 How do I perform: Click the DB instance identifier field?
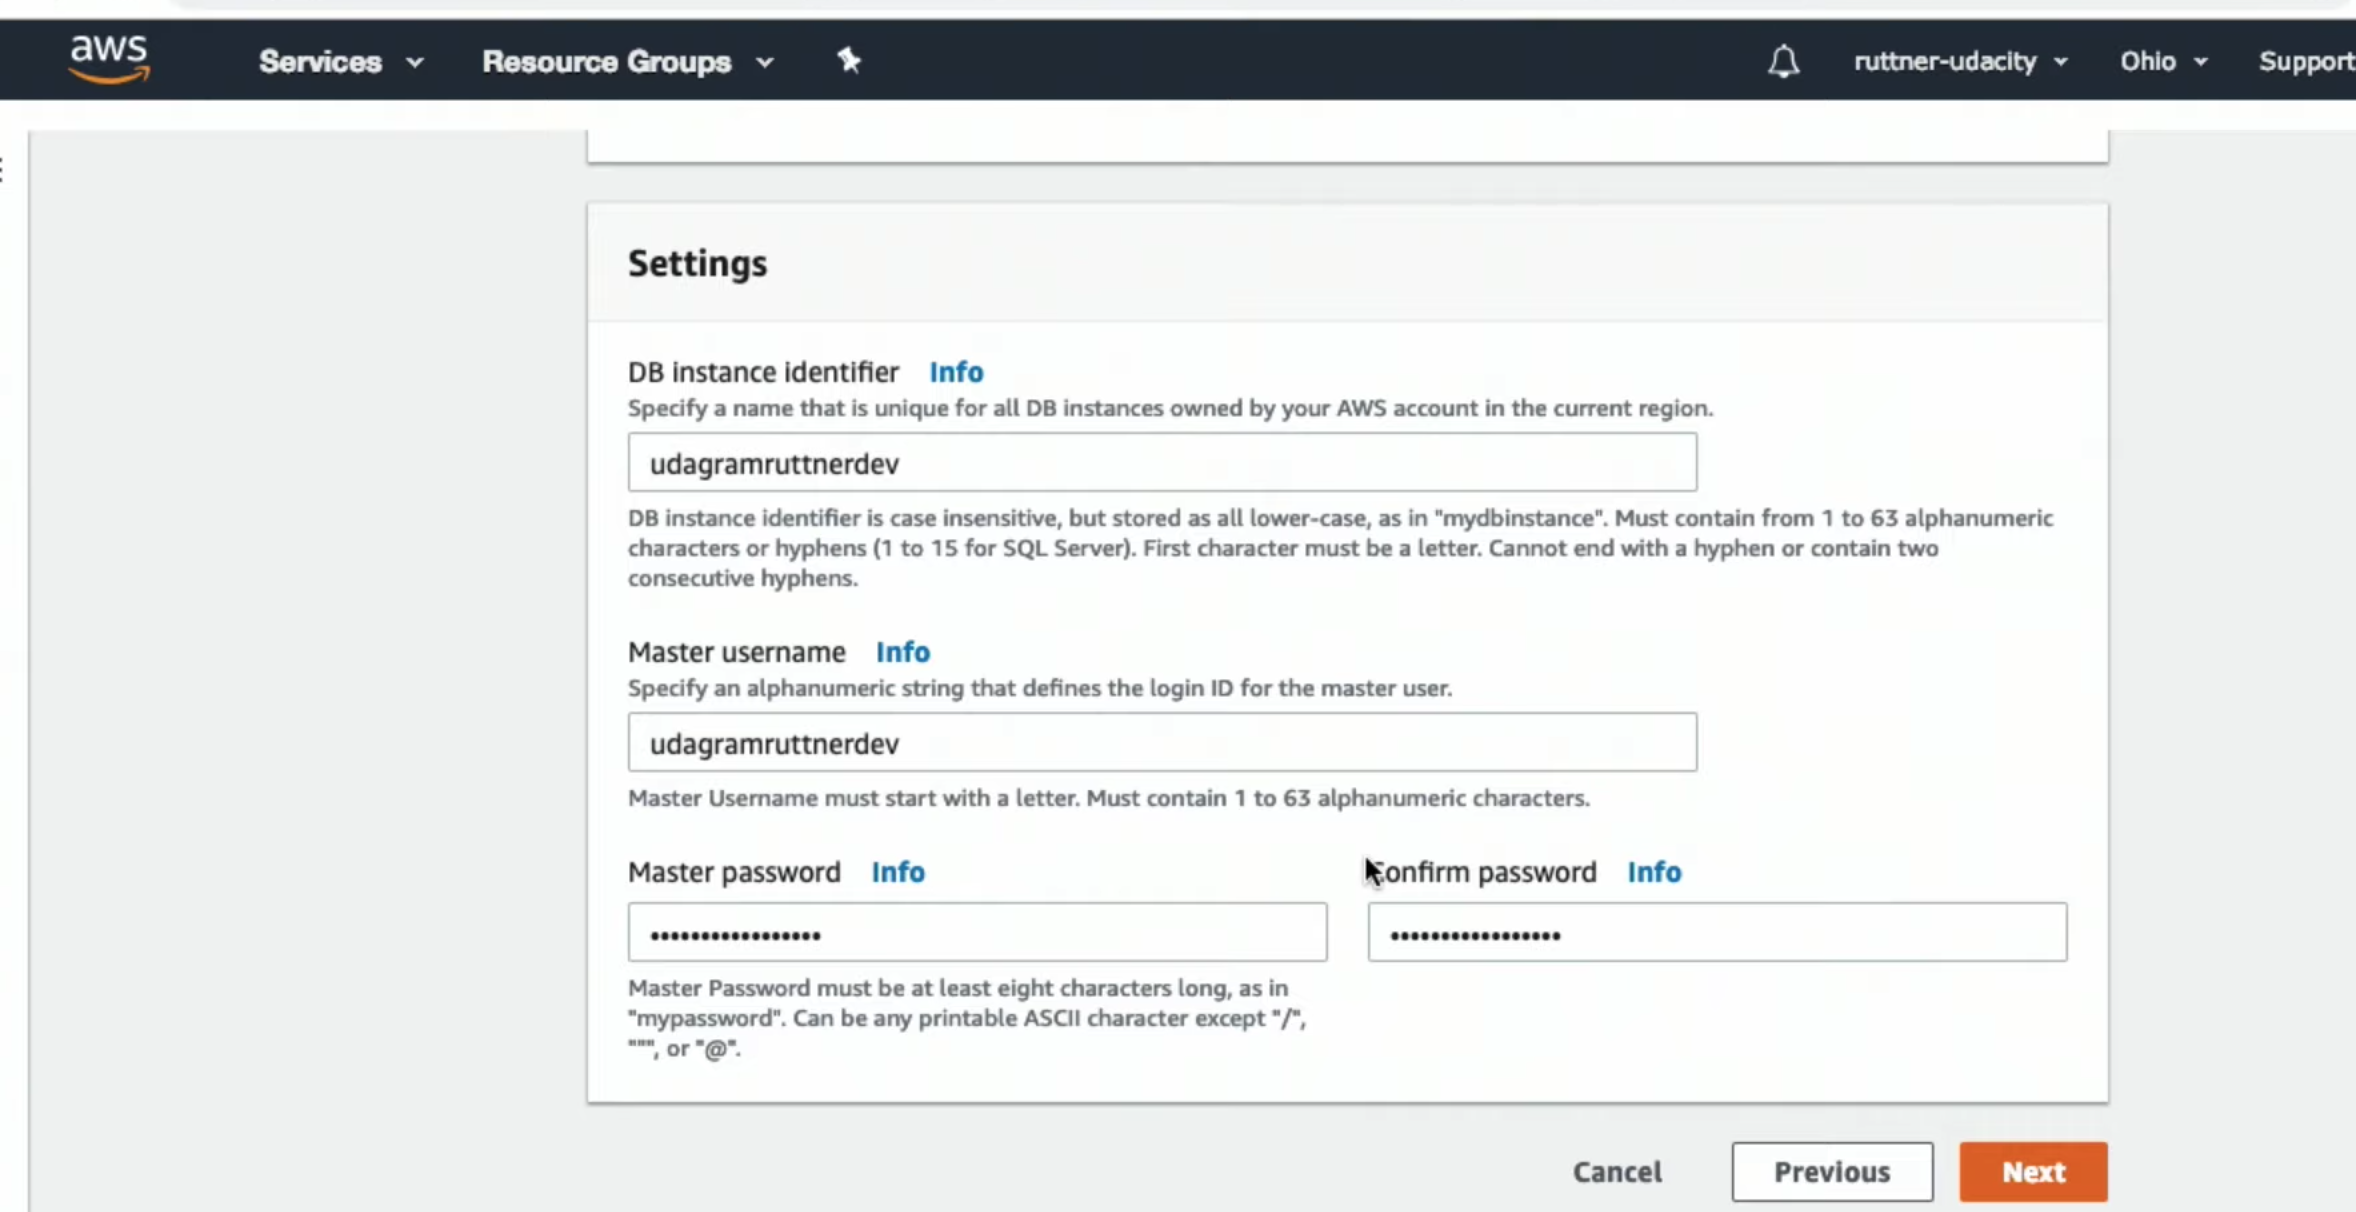coord(1161,463)
